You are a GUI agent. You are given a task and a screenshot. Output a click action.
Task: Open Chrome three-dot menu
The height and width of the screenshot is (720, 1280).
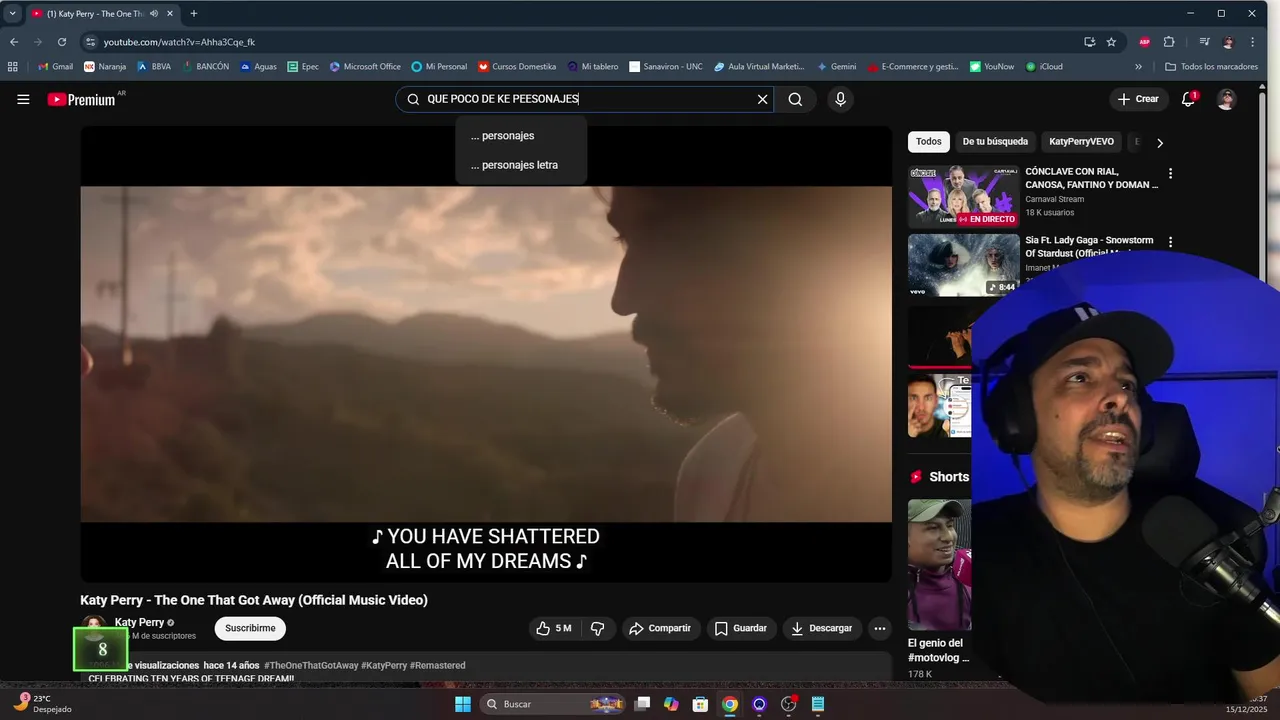tap(1254, 42)
